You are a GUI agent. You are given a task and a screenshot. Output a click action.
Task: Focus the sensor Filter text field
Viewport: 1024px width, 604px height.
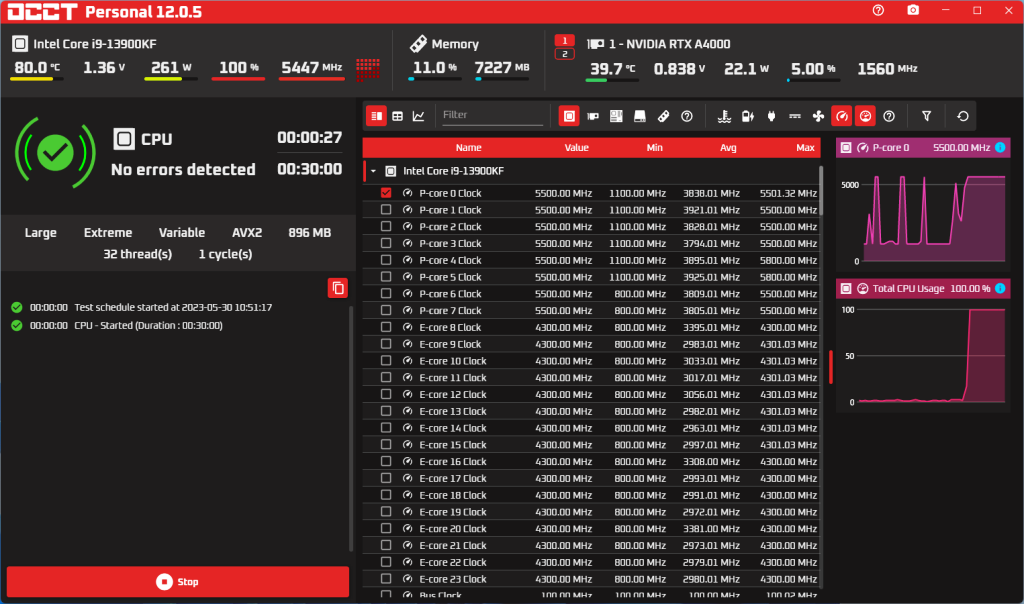click(492, 115)
